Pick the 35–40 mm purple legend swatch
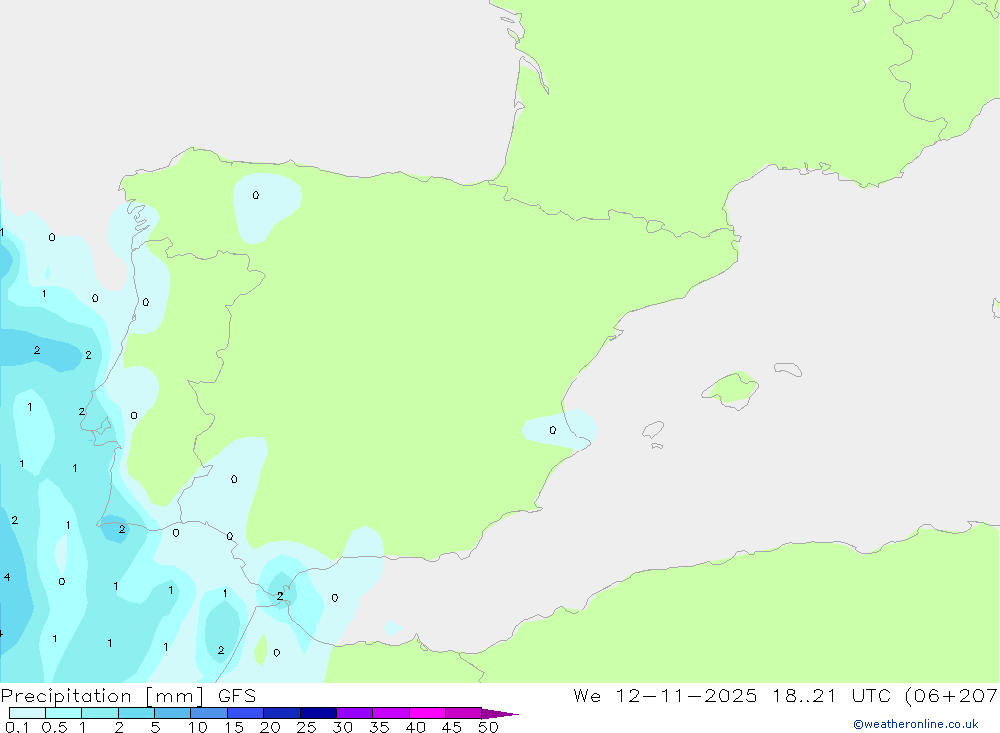The height and width of the screenshot is (733, 1000). [x=391, y=713]
